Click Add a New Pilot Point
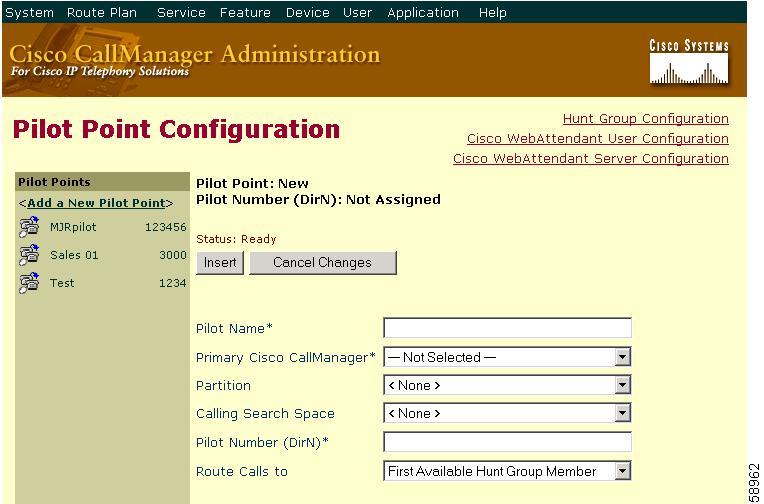Image resolution: width=764 pixels, height=504 pixels. (x=96, y=203)
